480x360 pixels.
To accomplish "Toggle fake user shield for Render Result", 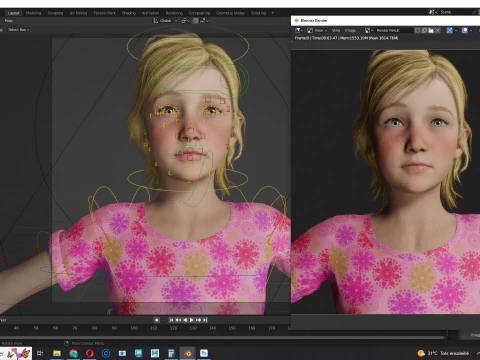I will click(x=417, y=30).
